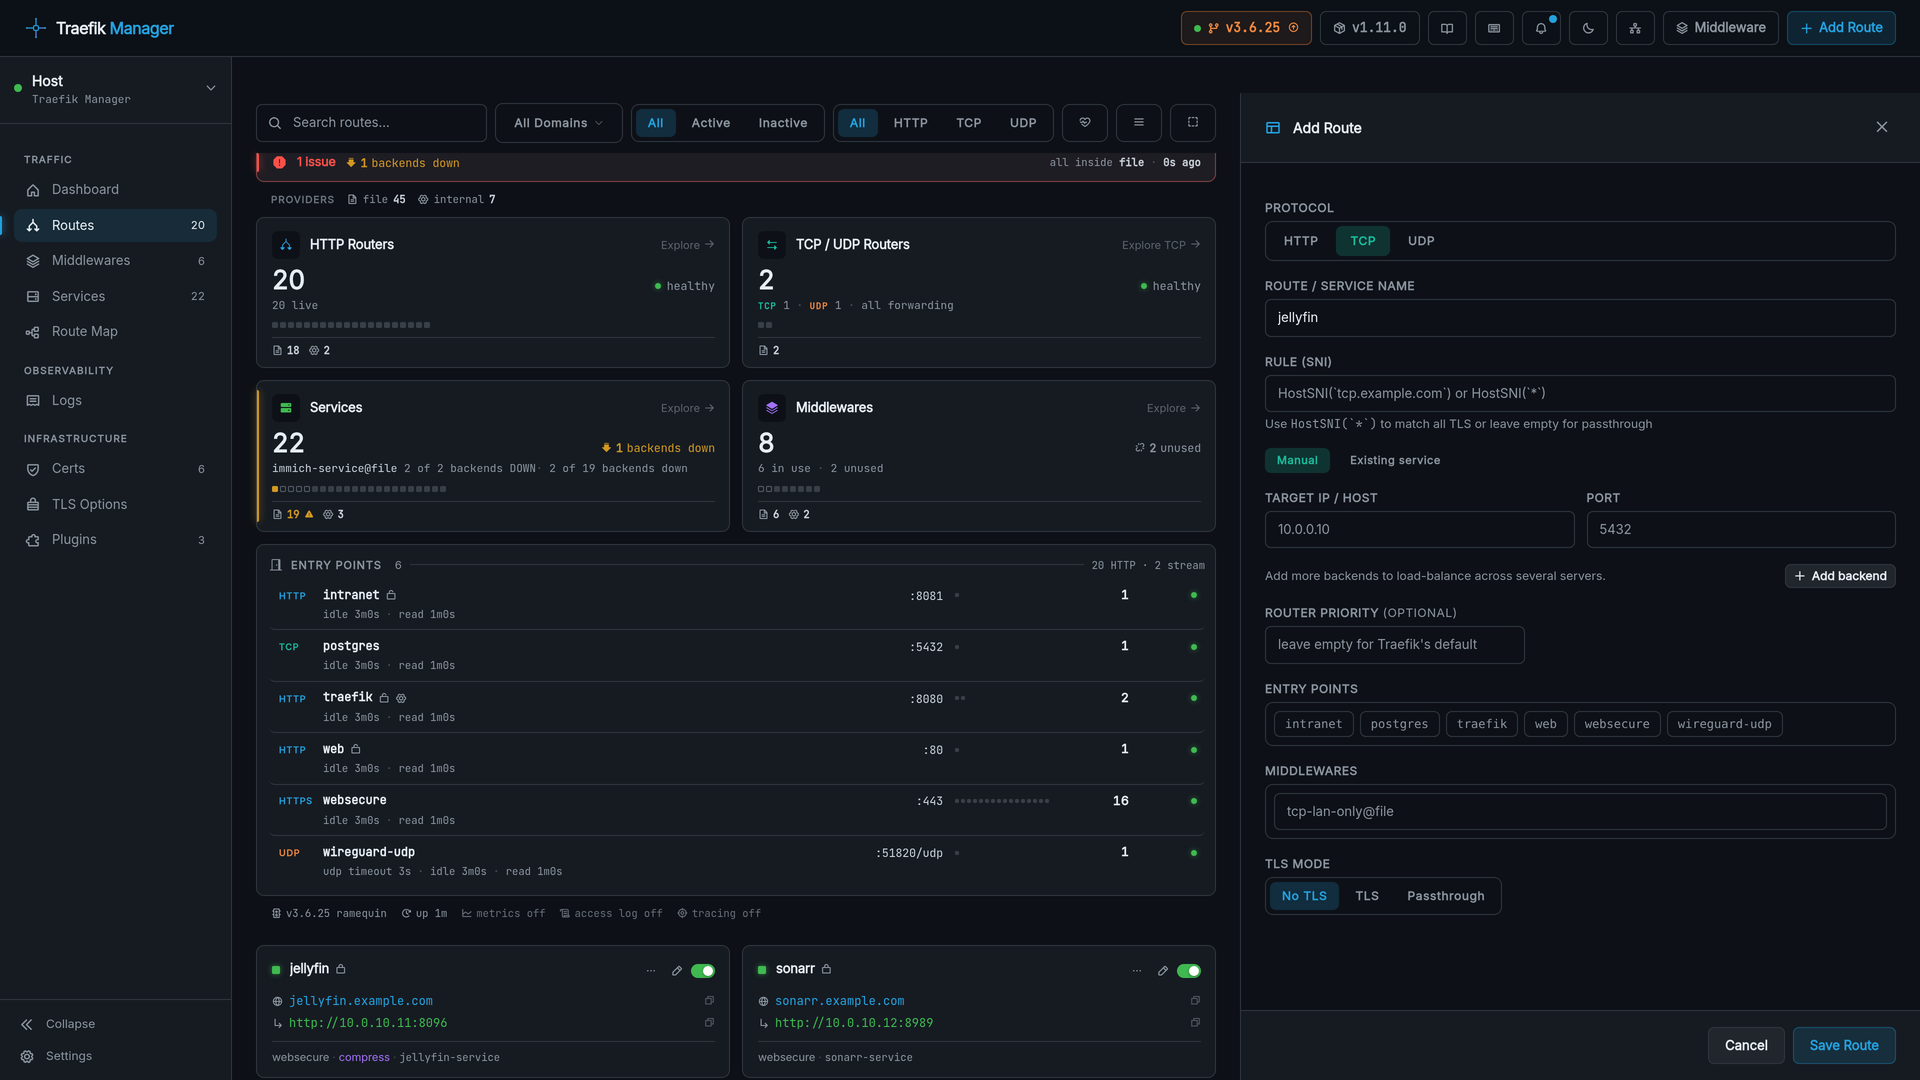This screenshot has width=1920, height=1080.
Task: Filter routes list to HTTP protocol
Action: [911, 123]
